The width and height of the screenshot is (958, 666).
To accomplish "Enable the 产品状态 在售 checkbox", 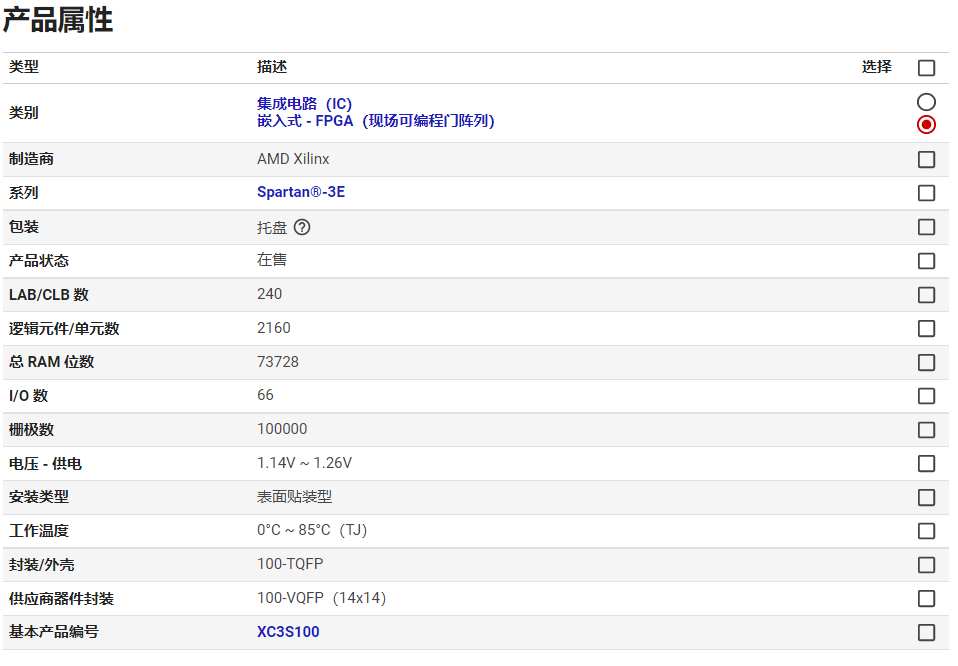I will point(926,261).
